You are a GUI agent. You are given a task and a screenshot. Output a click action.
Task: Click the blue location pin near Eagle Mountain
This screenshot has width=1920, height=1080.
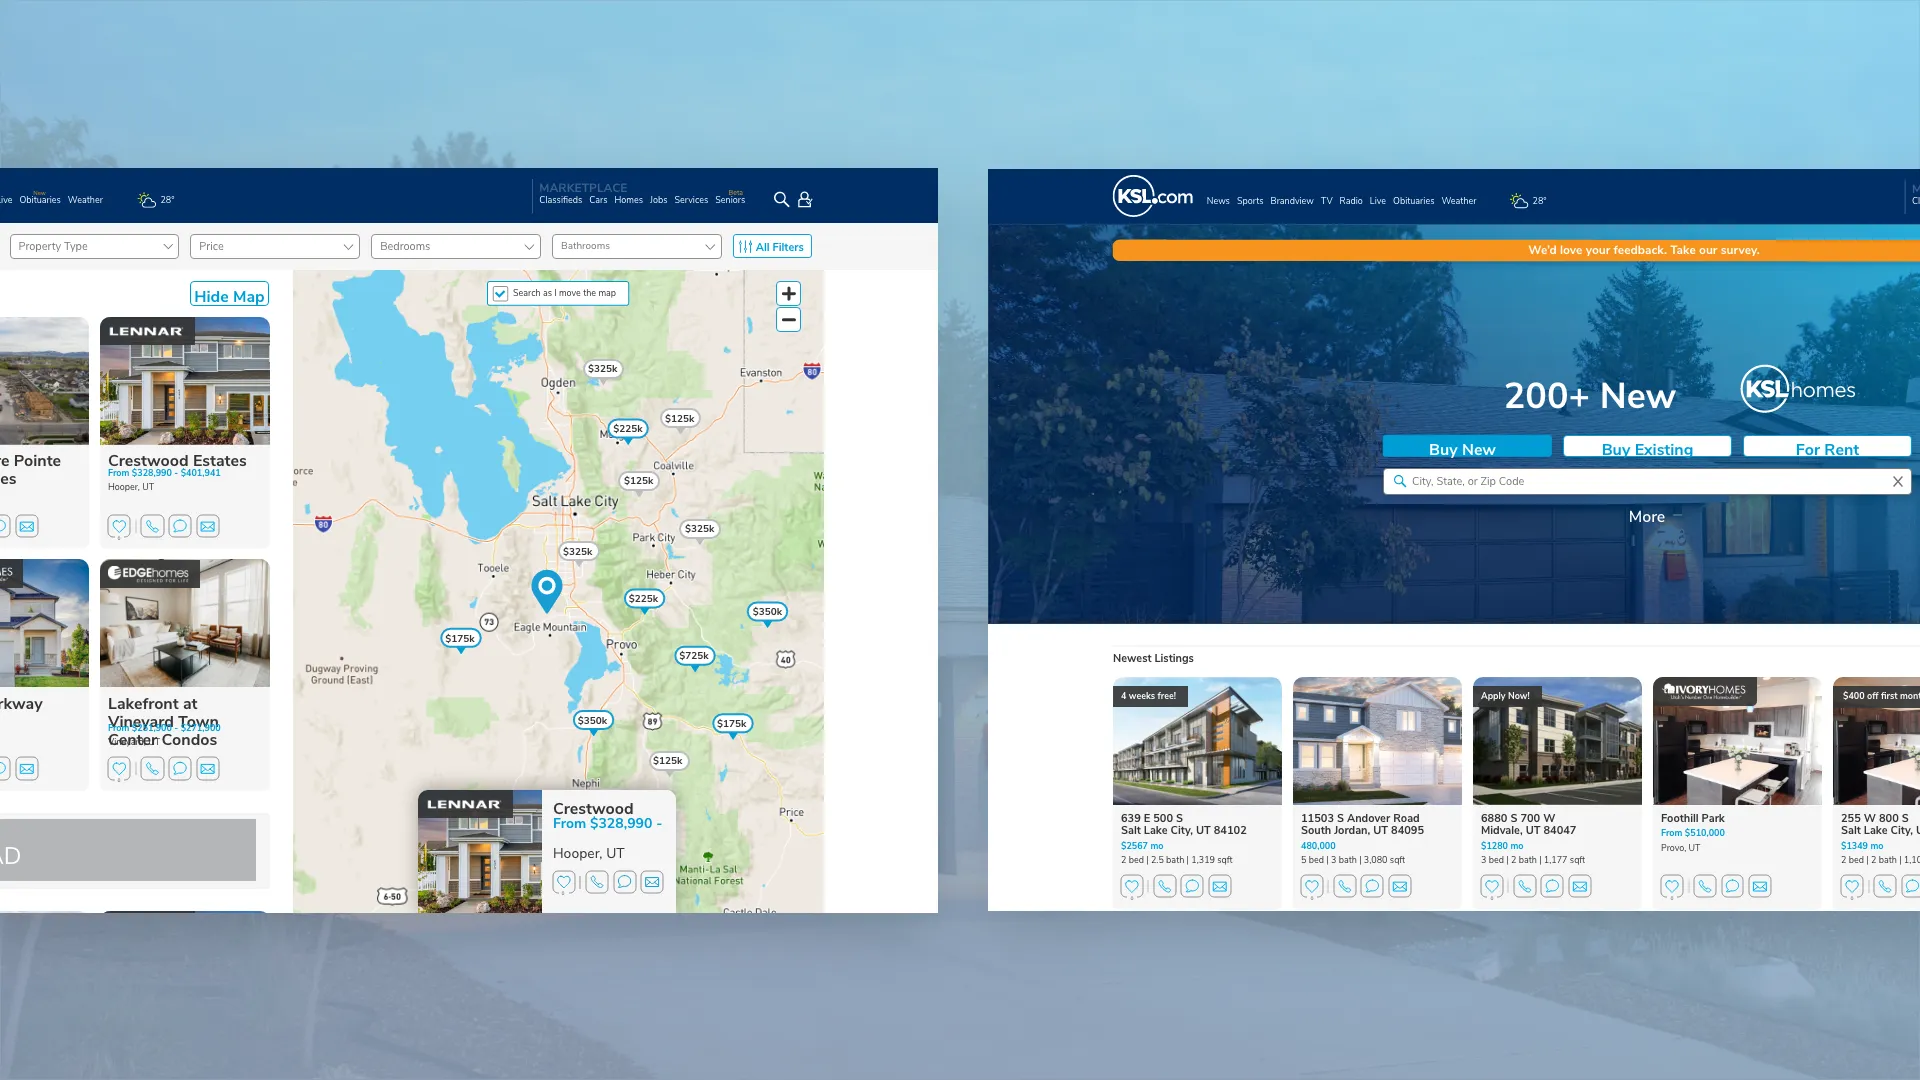[546, 590]
